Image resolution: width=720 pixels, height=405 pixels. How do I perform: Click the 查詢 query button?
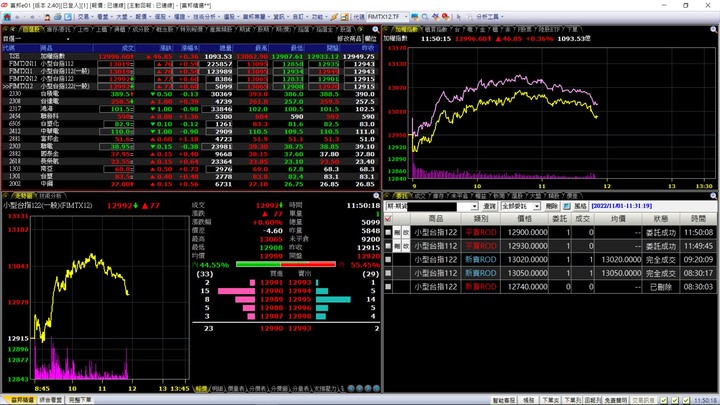[x=489, y=207]
